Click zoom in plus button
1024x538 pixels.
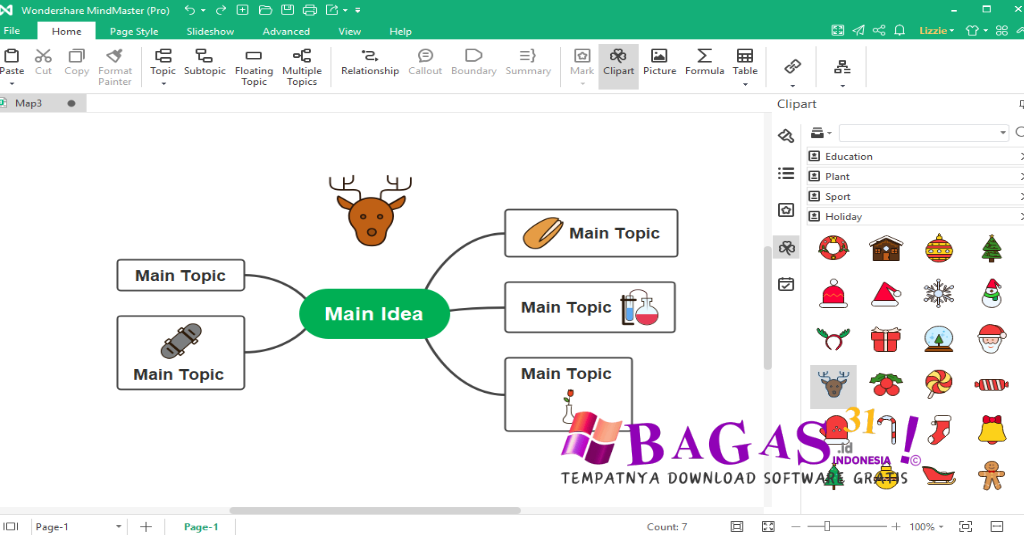tap(896, 526)
